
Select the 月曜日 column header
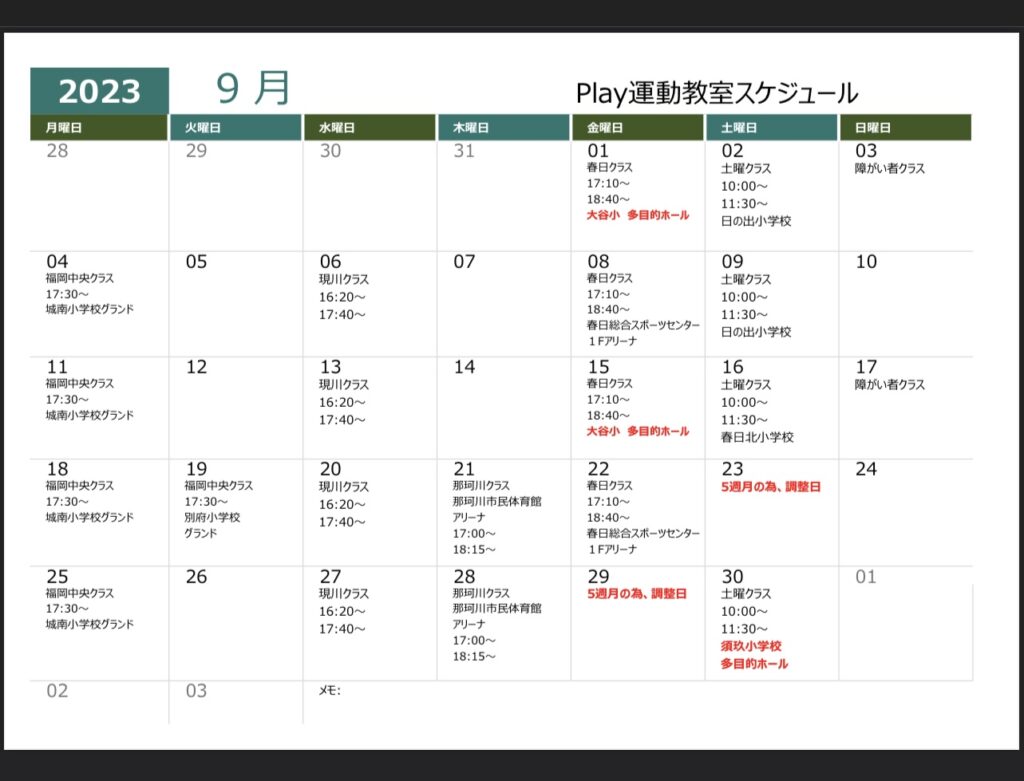[x=99, y=127]
